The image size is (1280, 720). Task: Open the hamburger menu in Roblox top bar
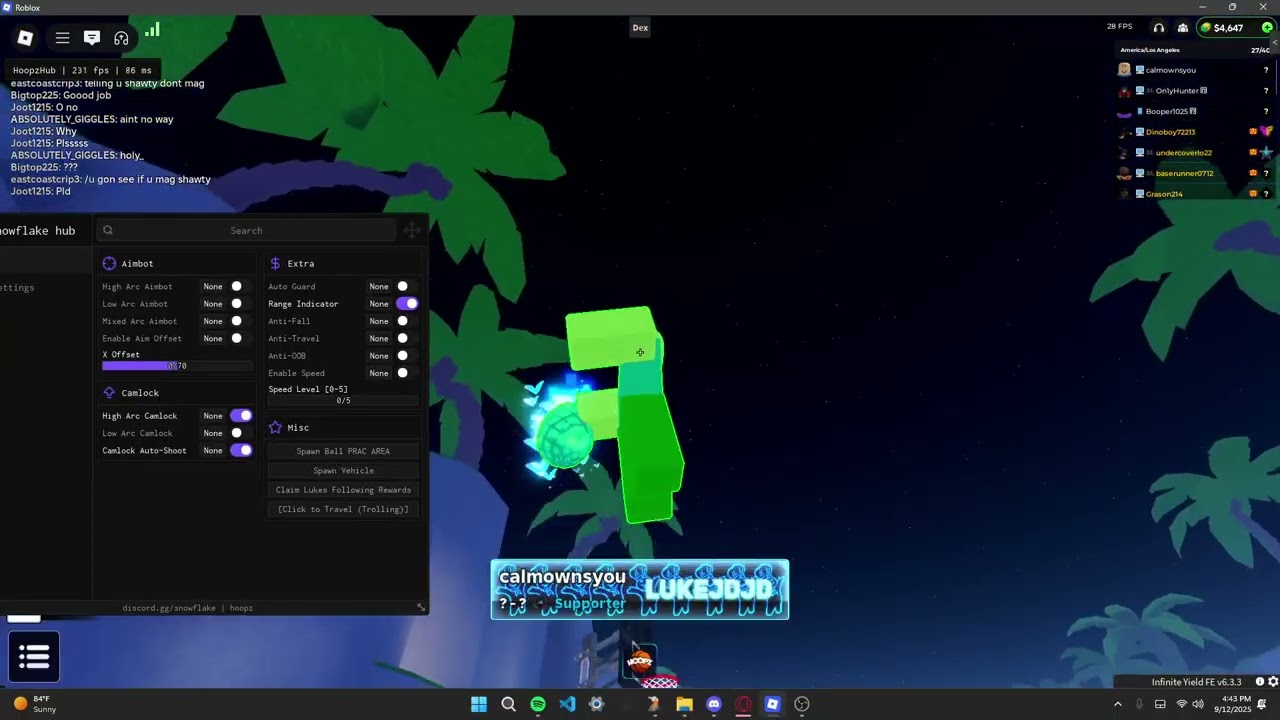[62, 38]
